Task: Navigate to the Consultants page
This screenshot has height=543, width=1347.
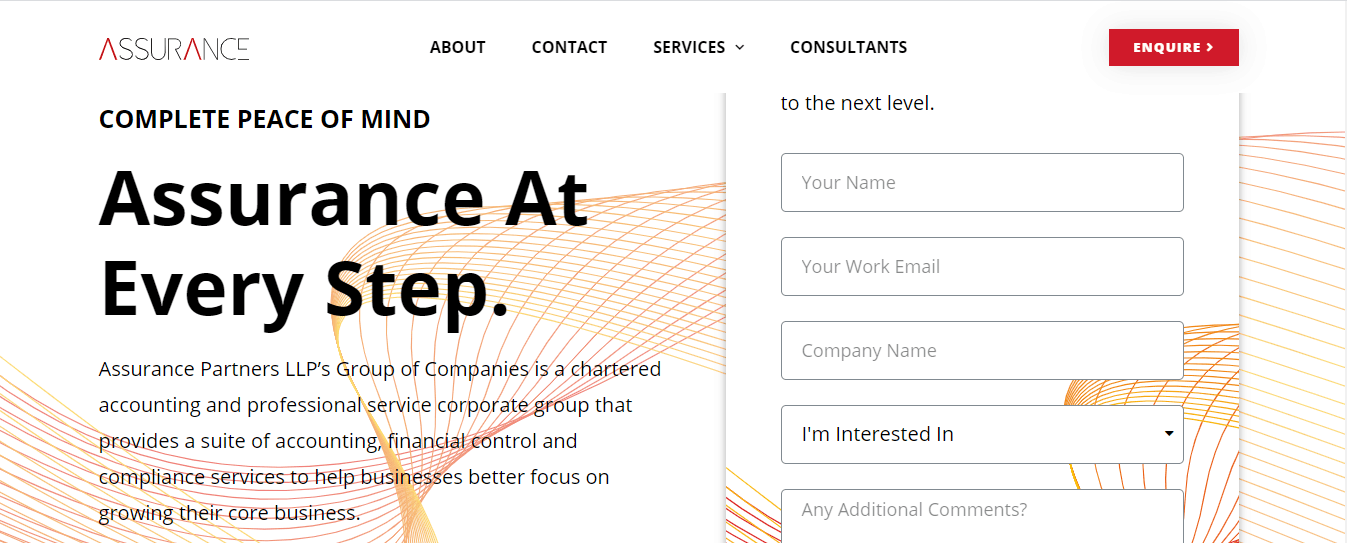Action: [848, 47]
